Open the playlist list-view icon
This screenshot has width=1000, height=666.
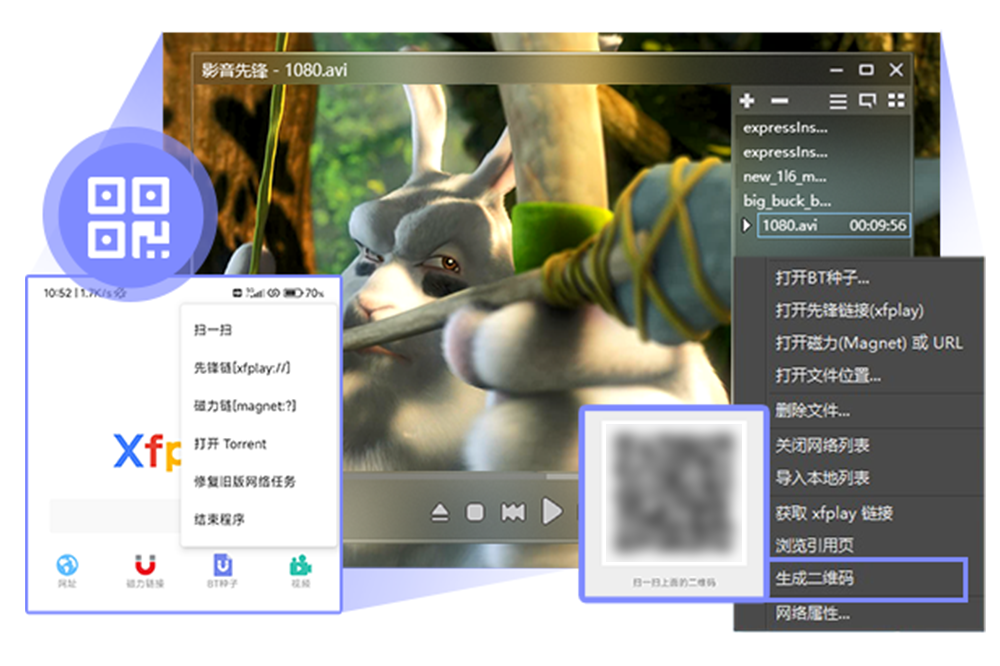[838, 101]
